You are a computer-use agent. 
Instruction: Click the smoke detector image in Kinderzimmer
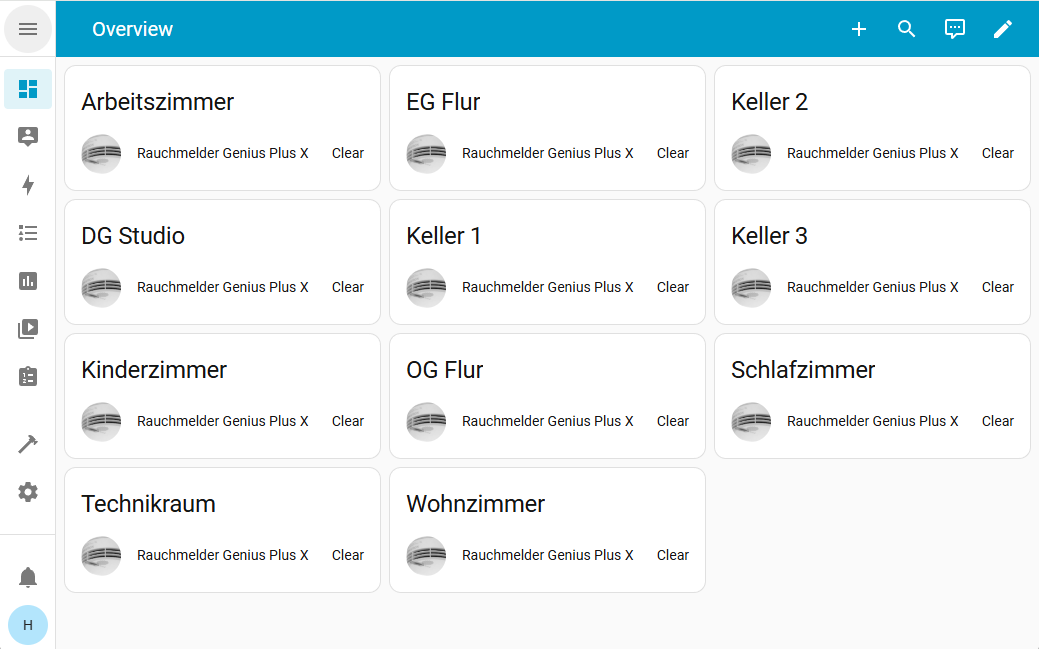pyautogui.click(x=101, y=421)
